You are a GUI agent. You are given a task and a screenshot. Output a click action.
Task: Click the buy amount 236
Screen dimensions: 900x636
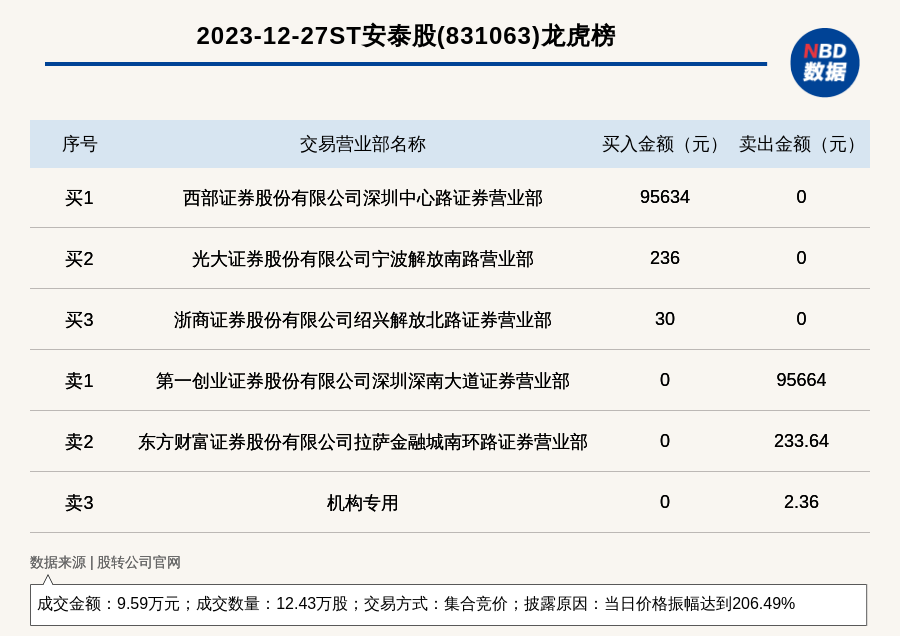(665, 258)
